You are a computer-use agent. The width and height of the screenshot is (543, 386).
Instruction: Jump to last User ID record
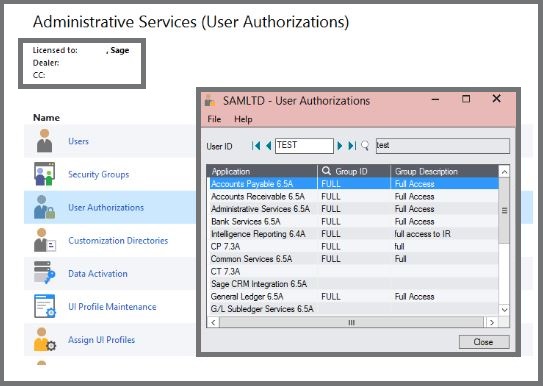pyautogui.click(x=352, y=146)
